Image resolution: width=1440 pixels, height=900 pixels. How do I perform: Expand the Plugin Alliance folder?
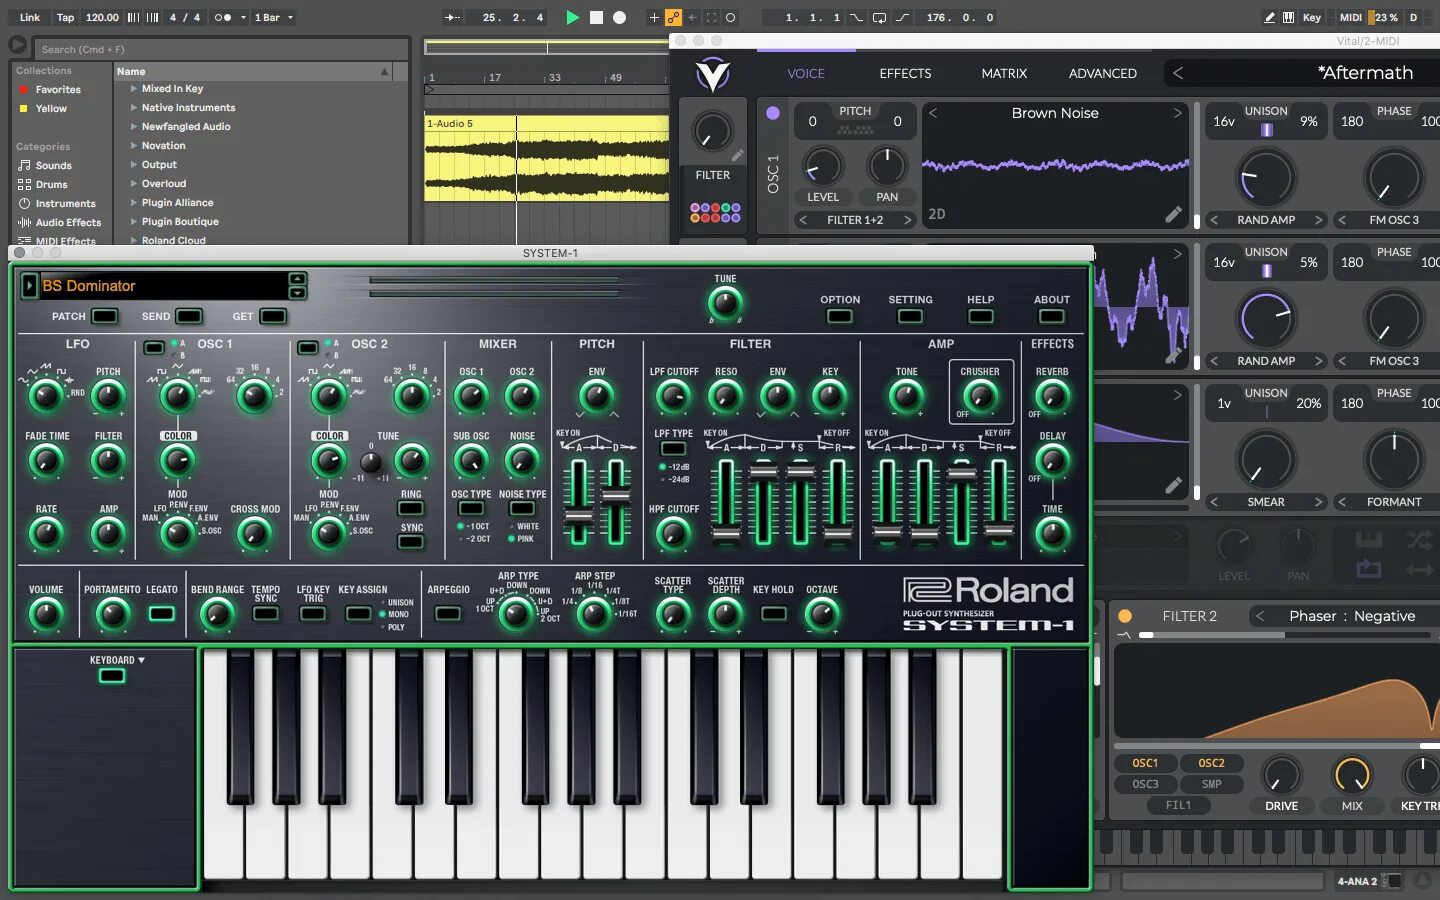pyautogui.click(x=134, y=203)
